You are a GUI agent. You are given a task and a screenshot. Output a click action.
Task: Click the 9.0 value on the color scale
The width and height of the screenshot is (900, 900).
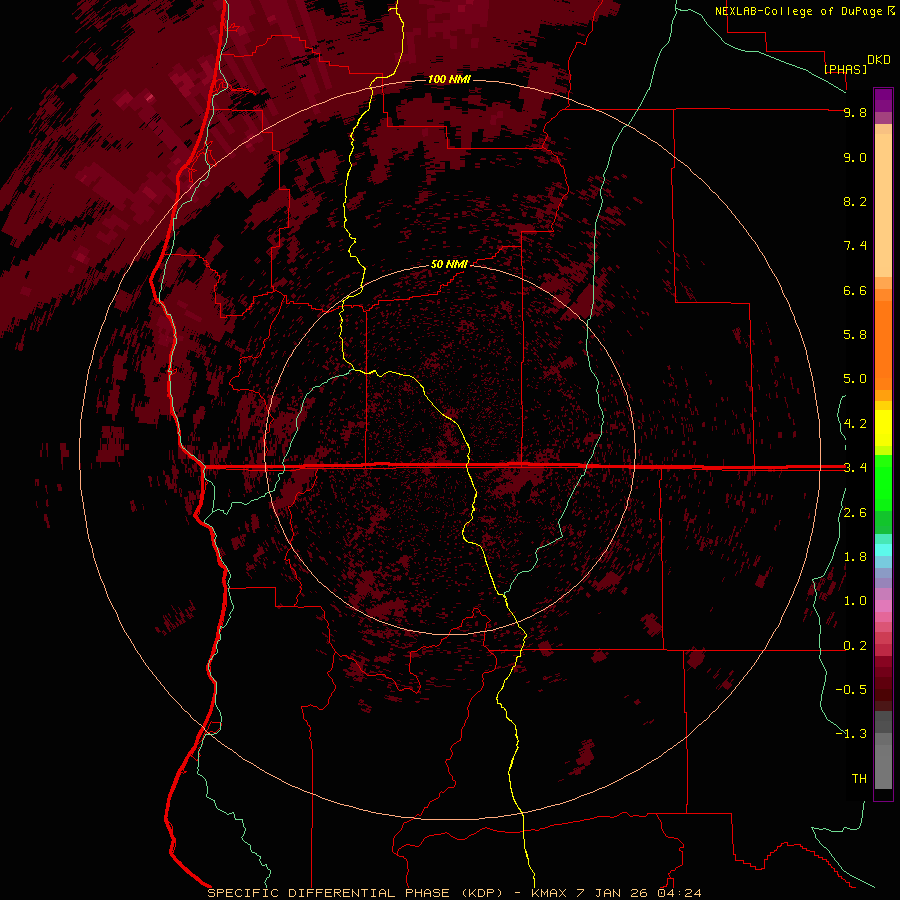[x=855, y=157]
